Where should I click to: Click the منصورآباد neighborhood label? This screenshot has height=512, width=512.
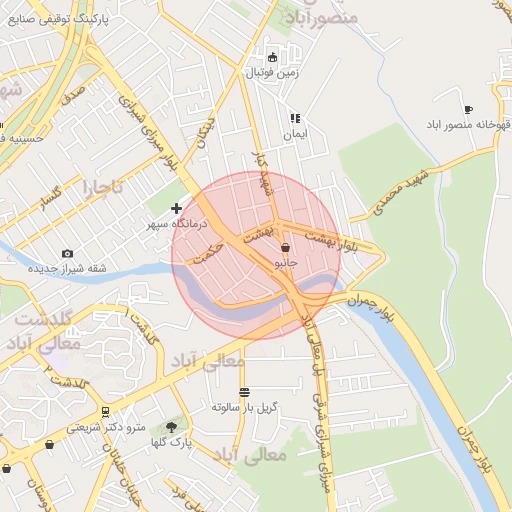tap(322, 18)
